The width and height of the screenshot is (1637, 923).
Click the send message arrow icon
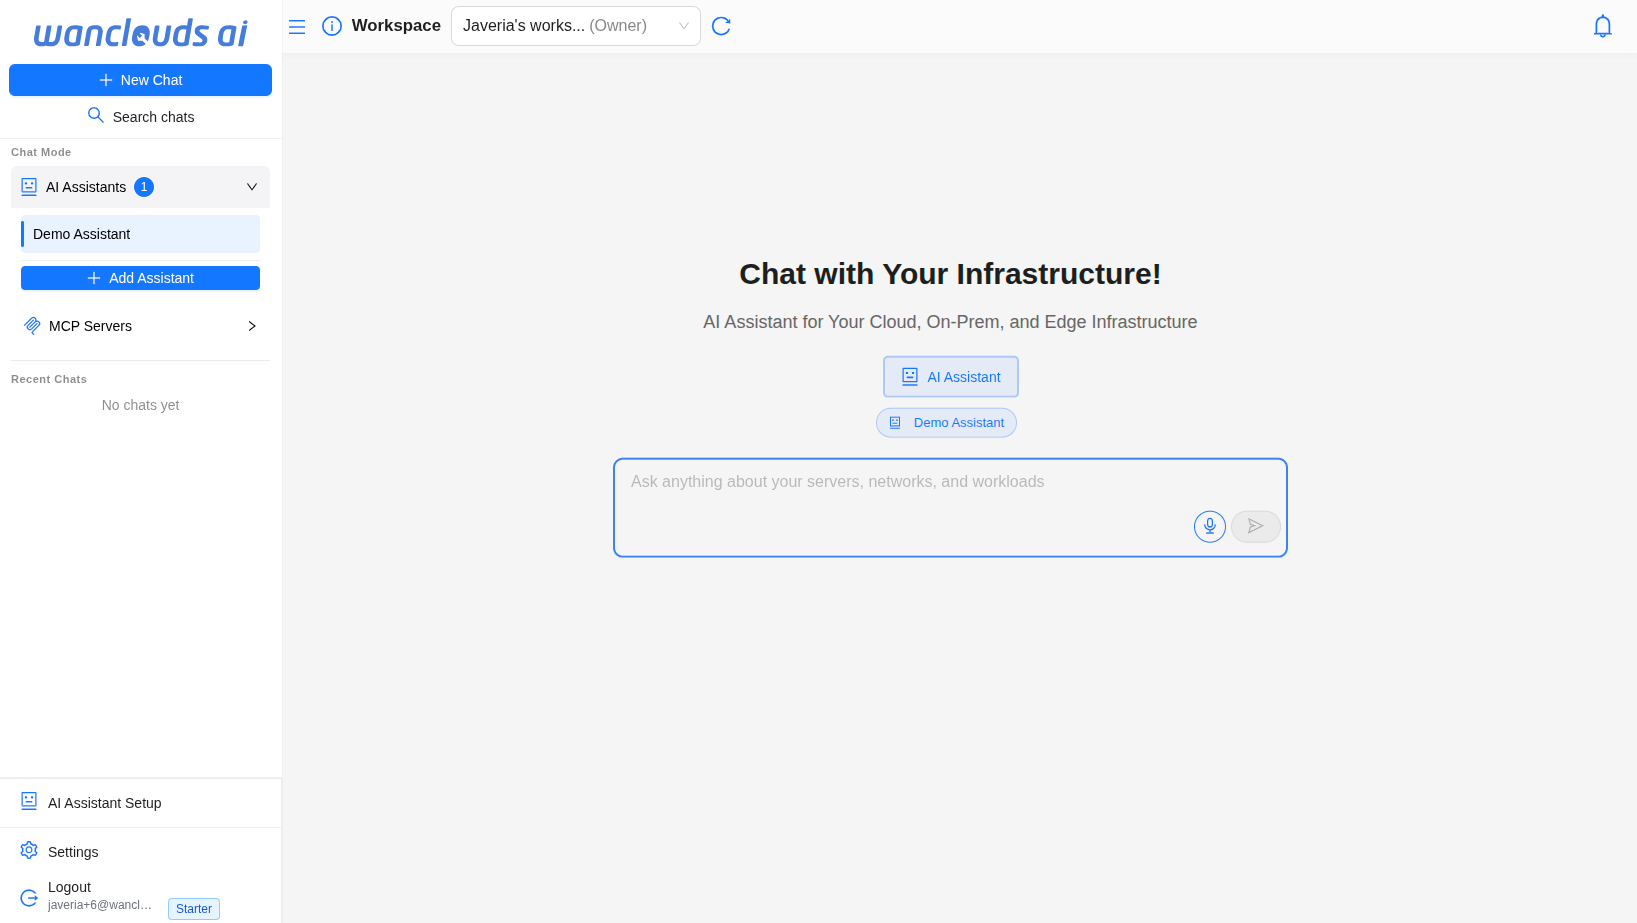(x=1255, y=526)
